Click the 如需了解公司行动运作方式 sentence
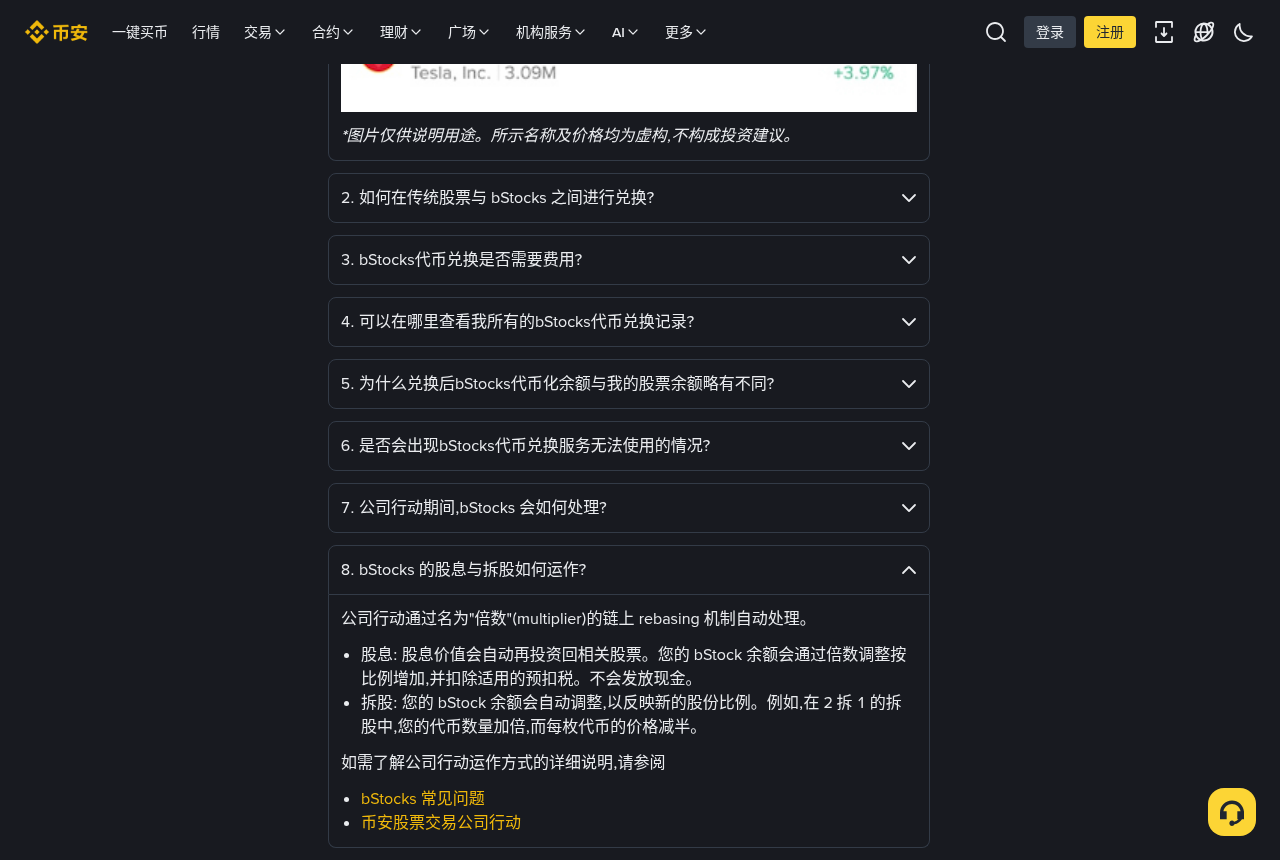Screen dimensions: 1280x860 pos(503,762)
